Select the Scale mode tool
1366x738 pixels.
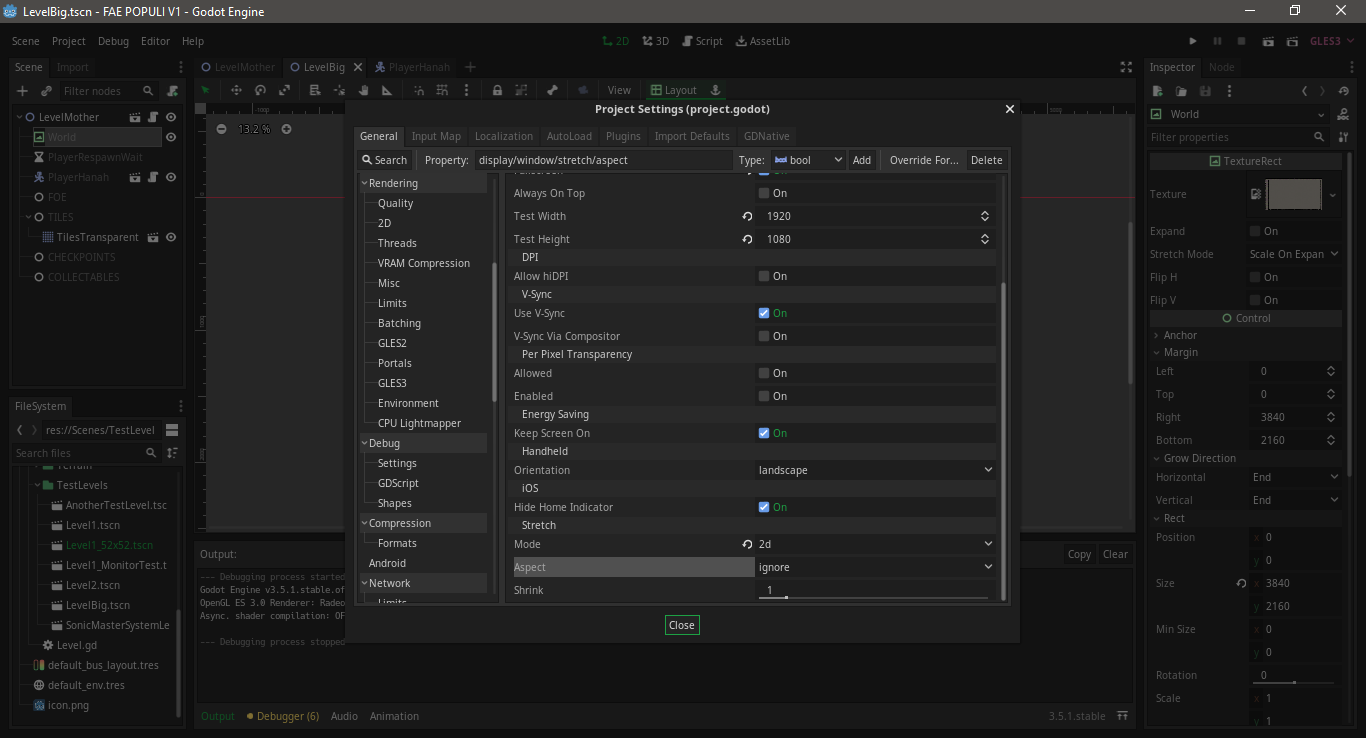pyautogui.click(x=284, y=90)
